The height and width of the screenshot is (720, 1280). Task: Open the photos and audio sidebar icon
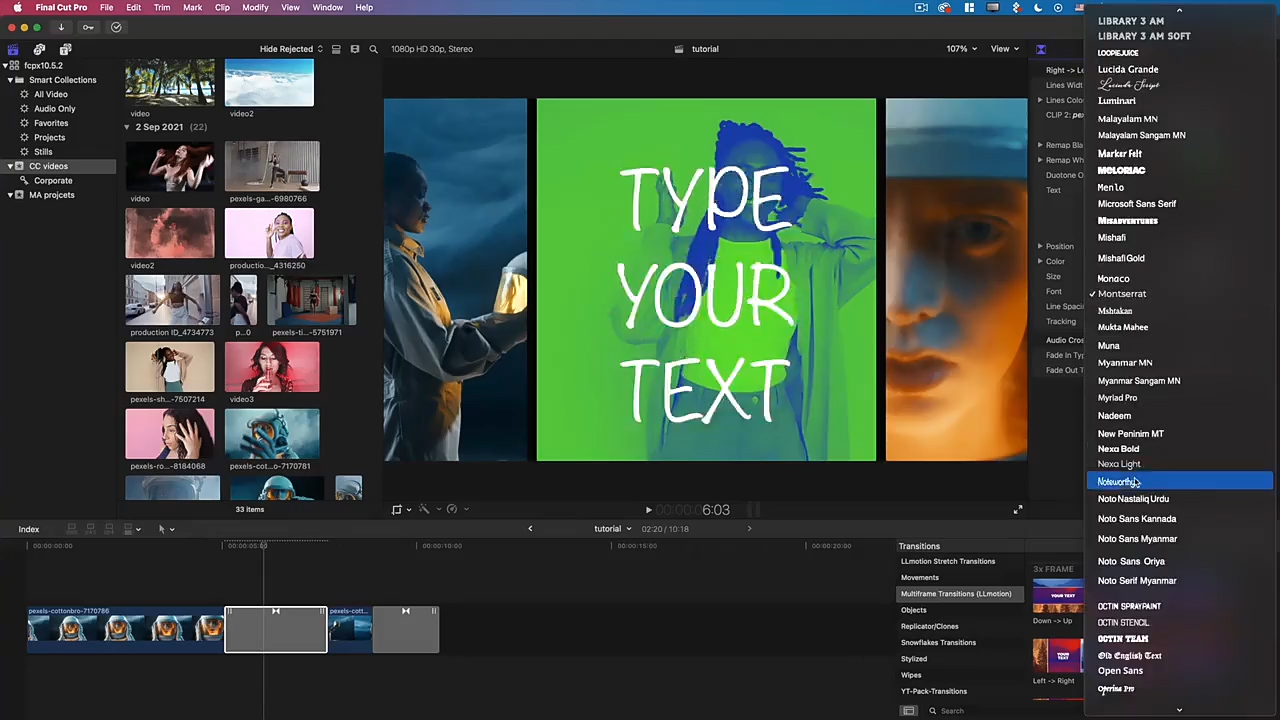click(x=39, y=49)
